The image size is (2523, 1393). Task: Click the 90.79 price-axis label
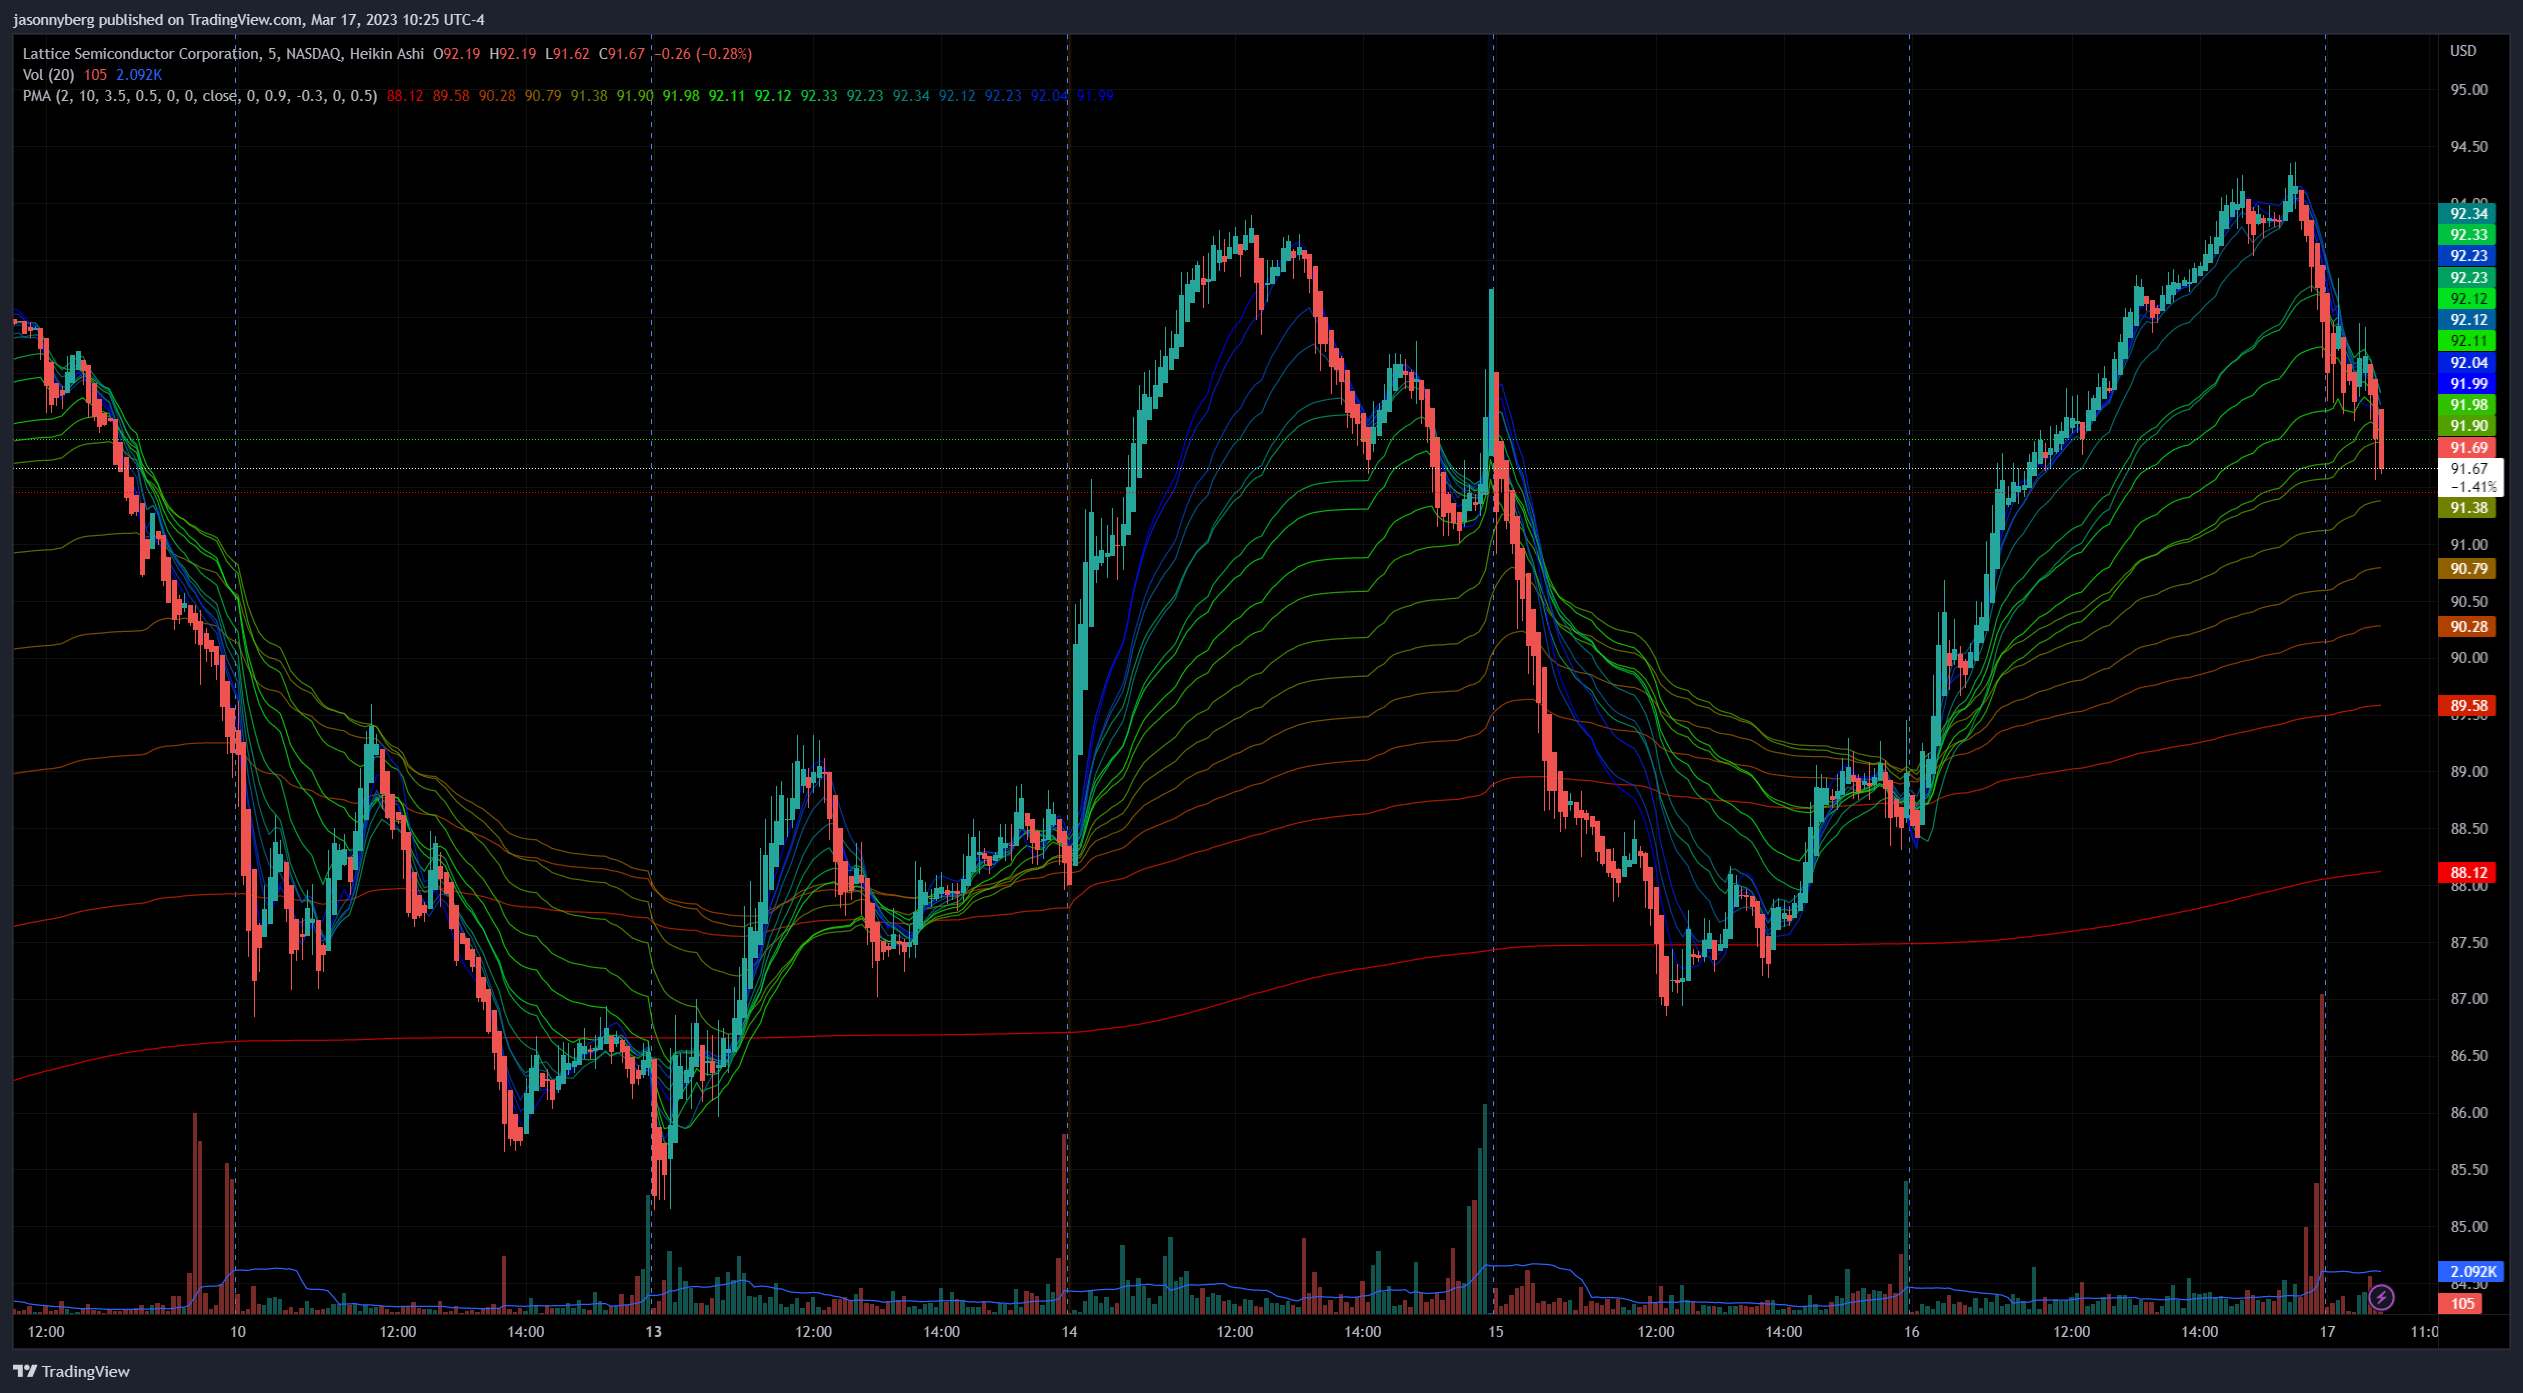pyautogui.click(x=2467, y=569)
